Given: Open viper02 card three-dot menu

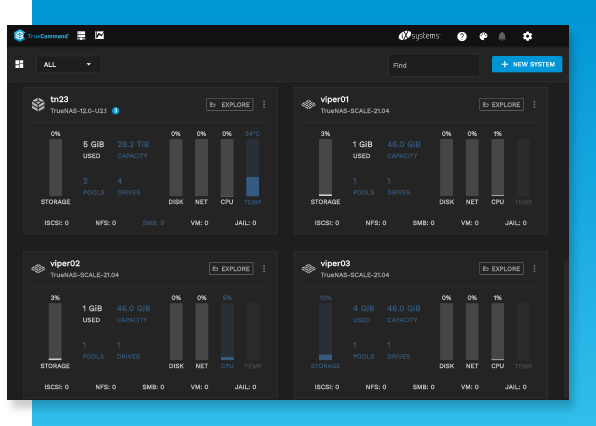Looking at the screenshot, I should [x=264, y=269].
